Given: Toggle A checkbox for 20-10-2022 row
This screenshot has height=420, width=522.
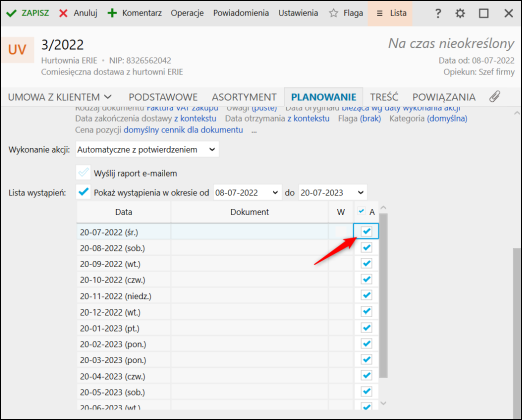Looking at the screenshot, I should click(x=367, y=279).
